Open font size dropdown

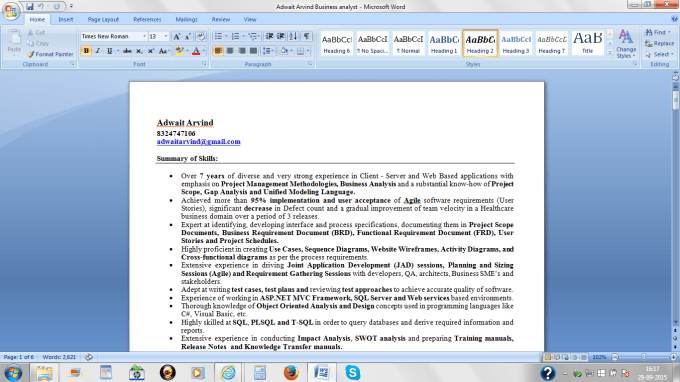coord(166,36)
